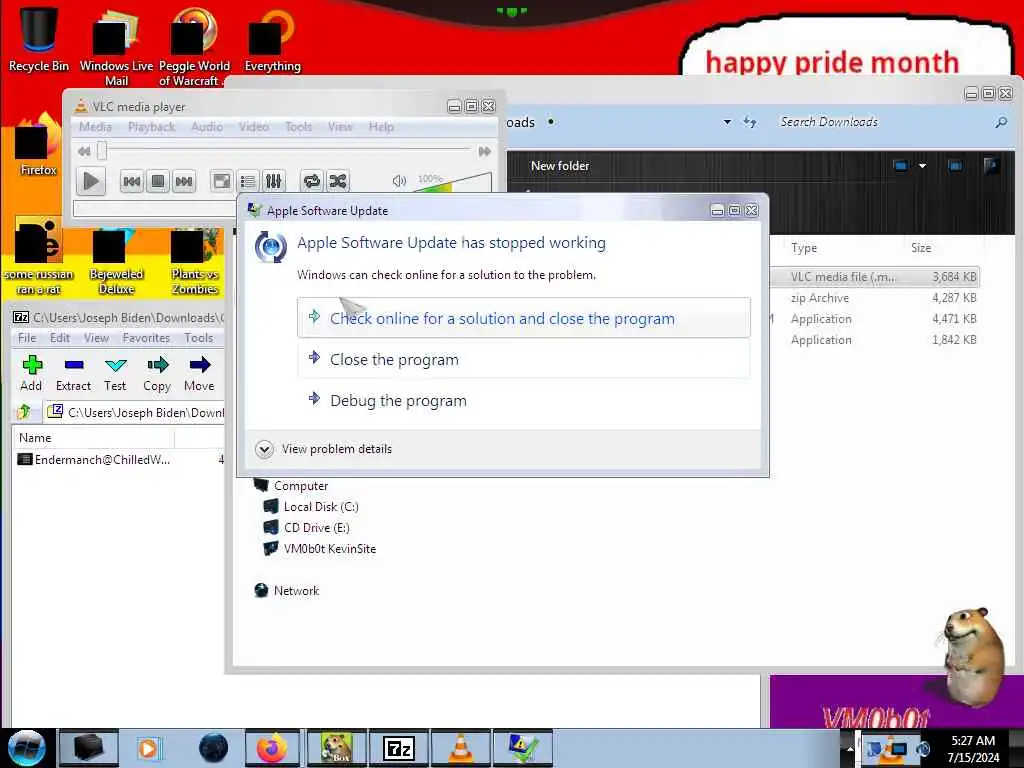Open the Explorer address bar dropdown arrow

pyautogui.click(x=727, y=122)
